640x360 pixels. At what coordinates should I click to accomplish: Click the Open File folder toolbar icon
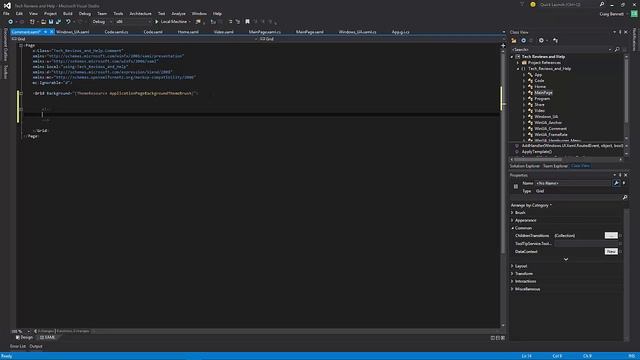[x=43, y=22]
